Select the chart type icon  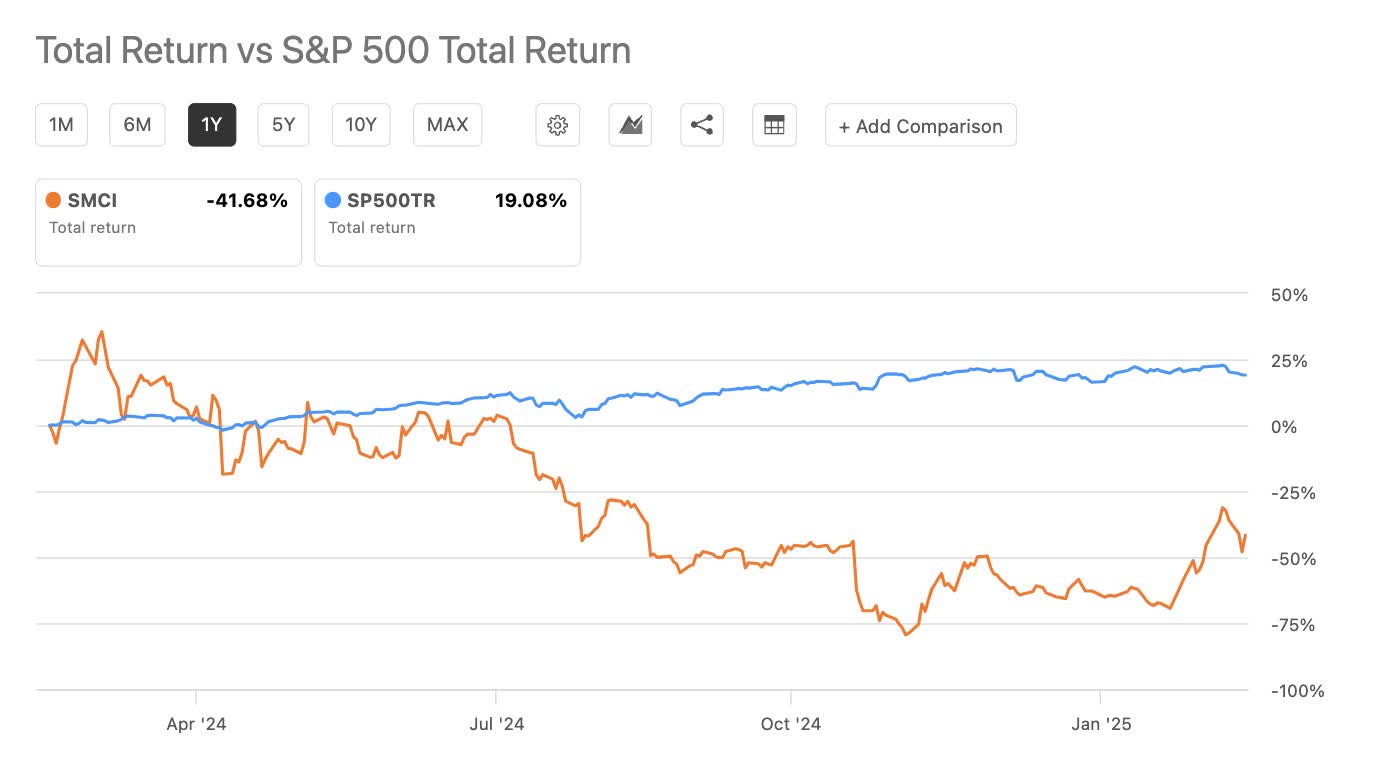[x=630, y=124]
